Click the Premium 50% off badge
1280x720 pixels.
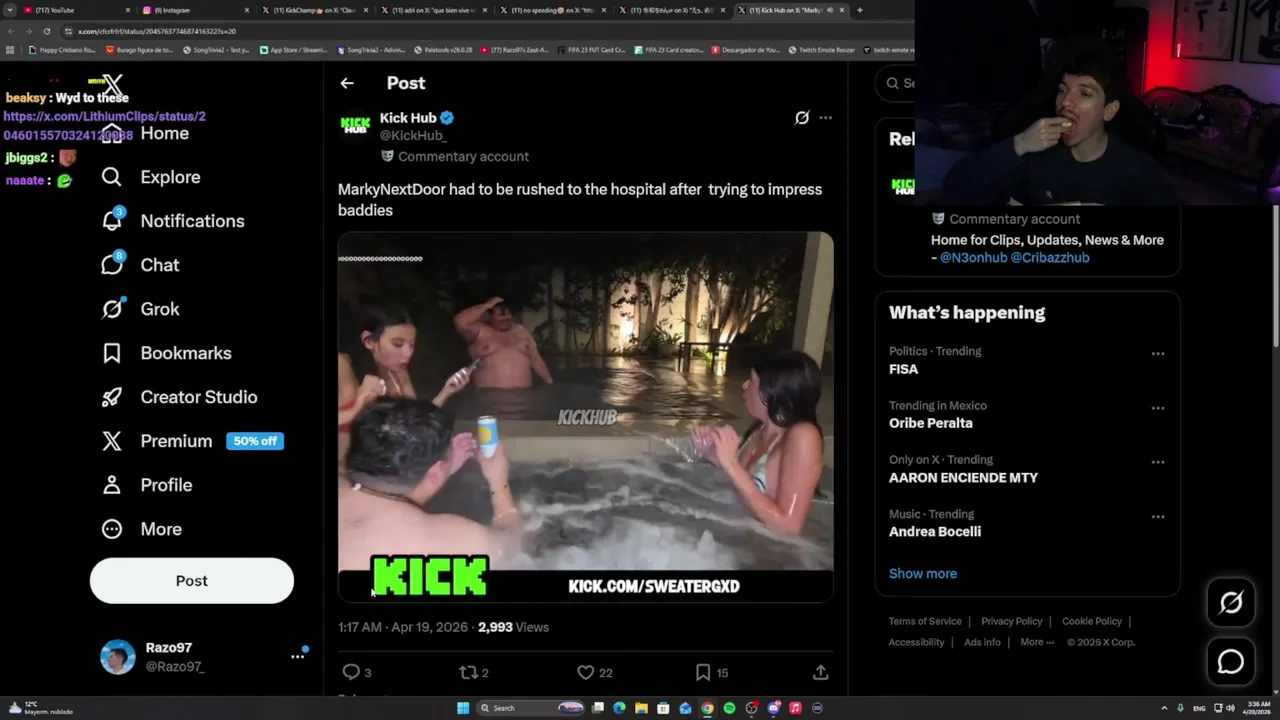tap(255, 441)
